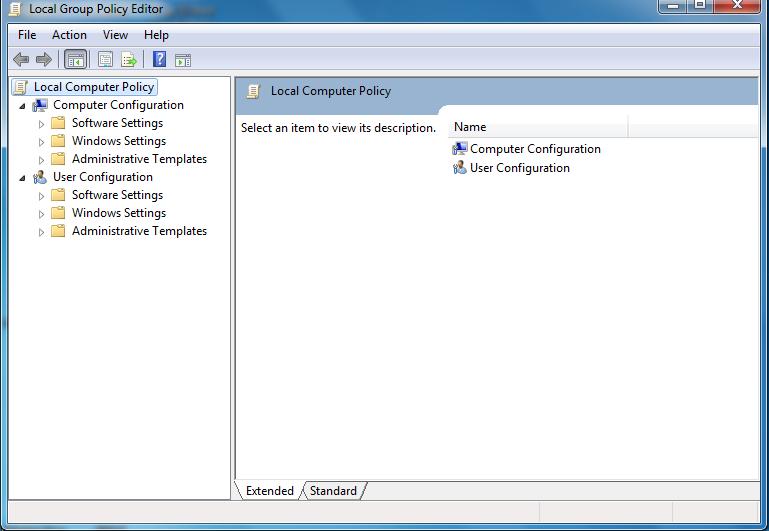Expand Windows Settings under Computer Configuration
Viewport: 769px width, 531px height.
[x=41, y=142]
